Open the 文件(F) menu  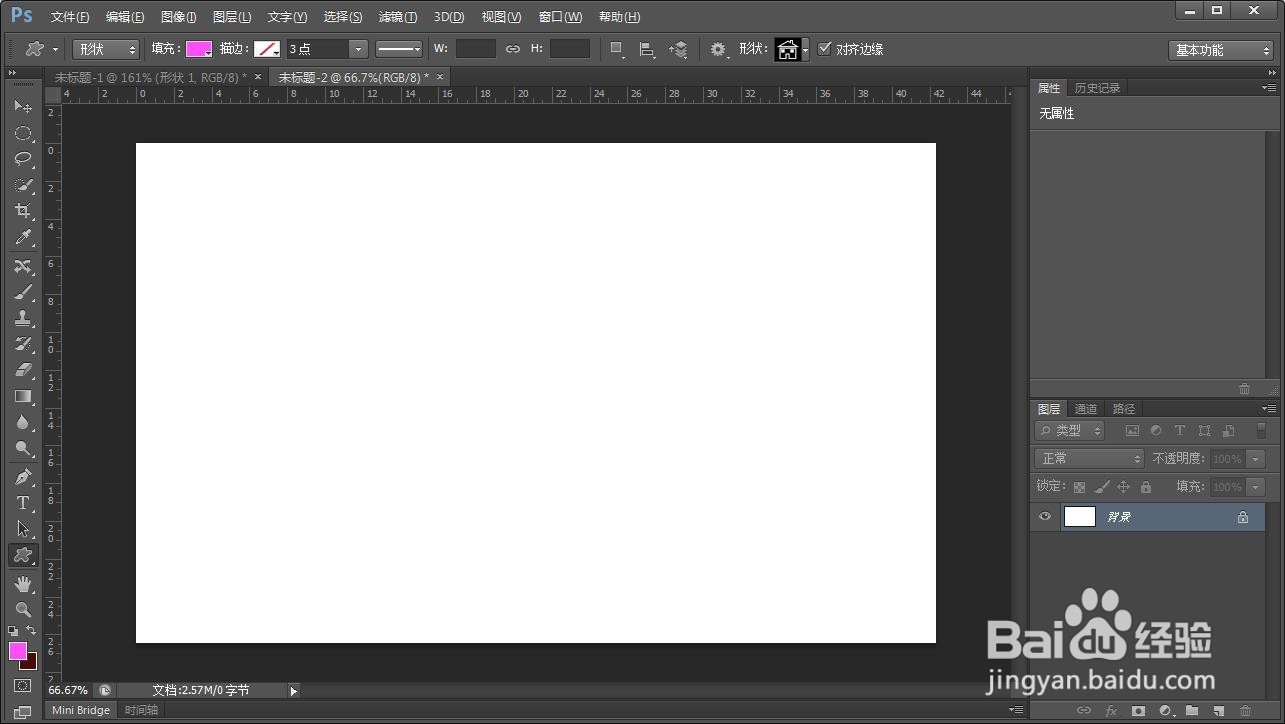click(x=70, y=17)
